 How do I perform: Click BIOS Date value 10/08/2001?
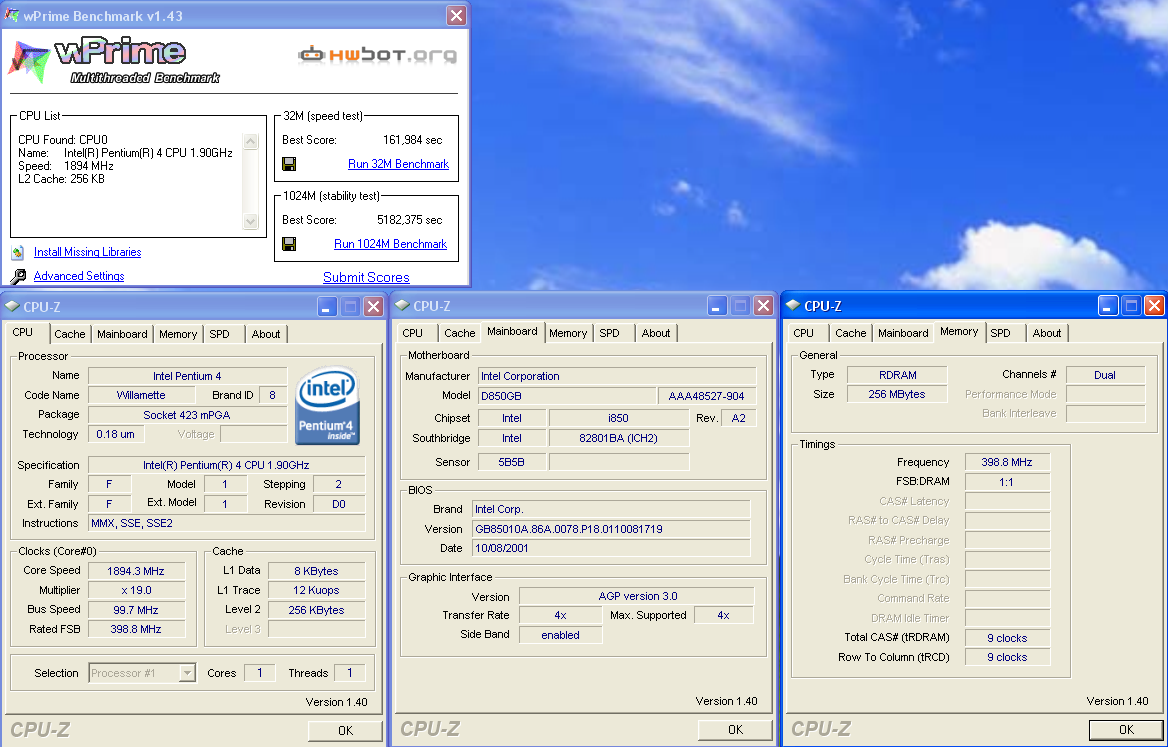coord(611,549)
